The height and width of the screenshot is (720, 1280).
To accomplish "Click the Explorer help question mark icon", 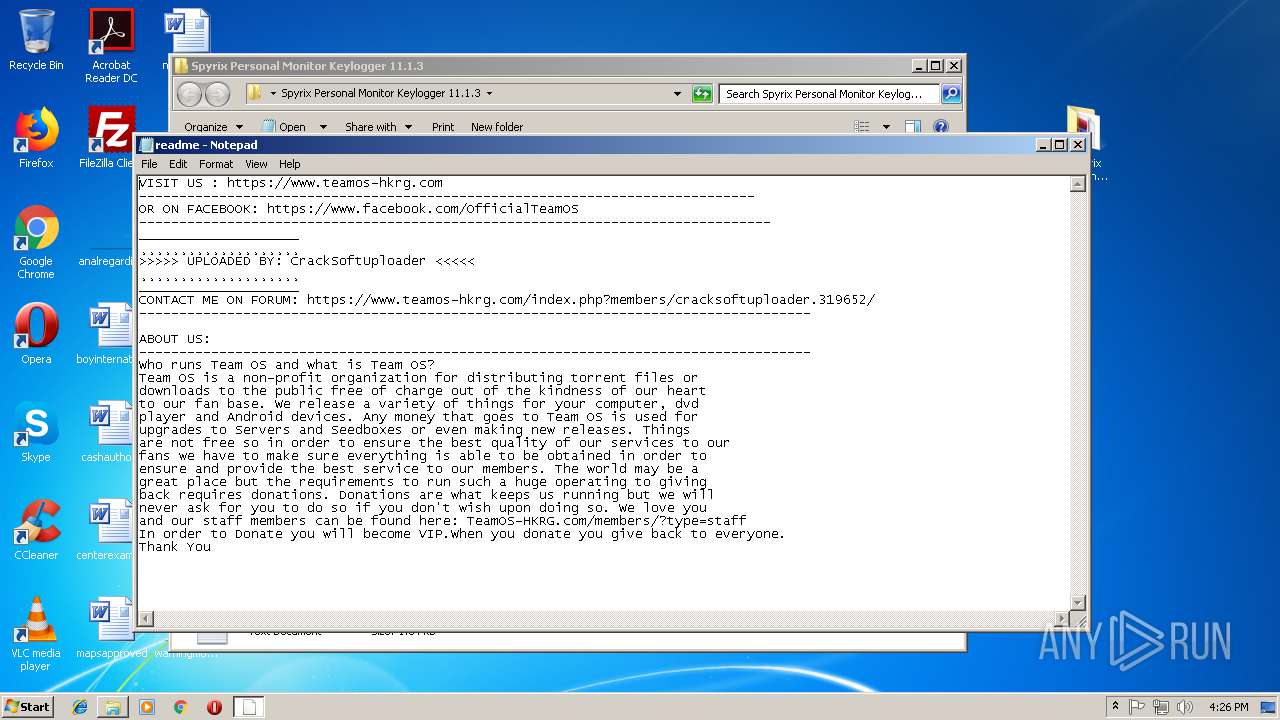I will coord(940,127).
